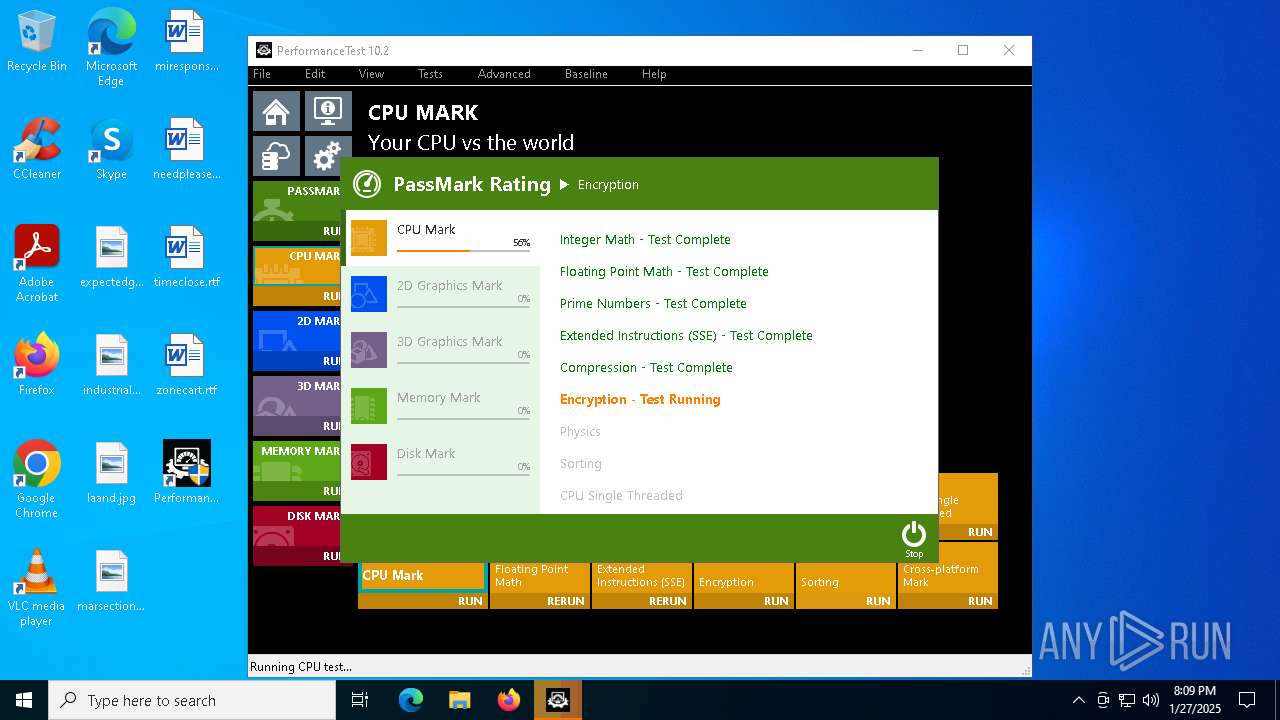Viewport: 1280px width, 720px height.
Task: Click the grayed 'Physics' test entry
Action: point(580,431)
